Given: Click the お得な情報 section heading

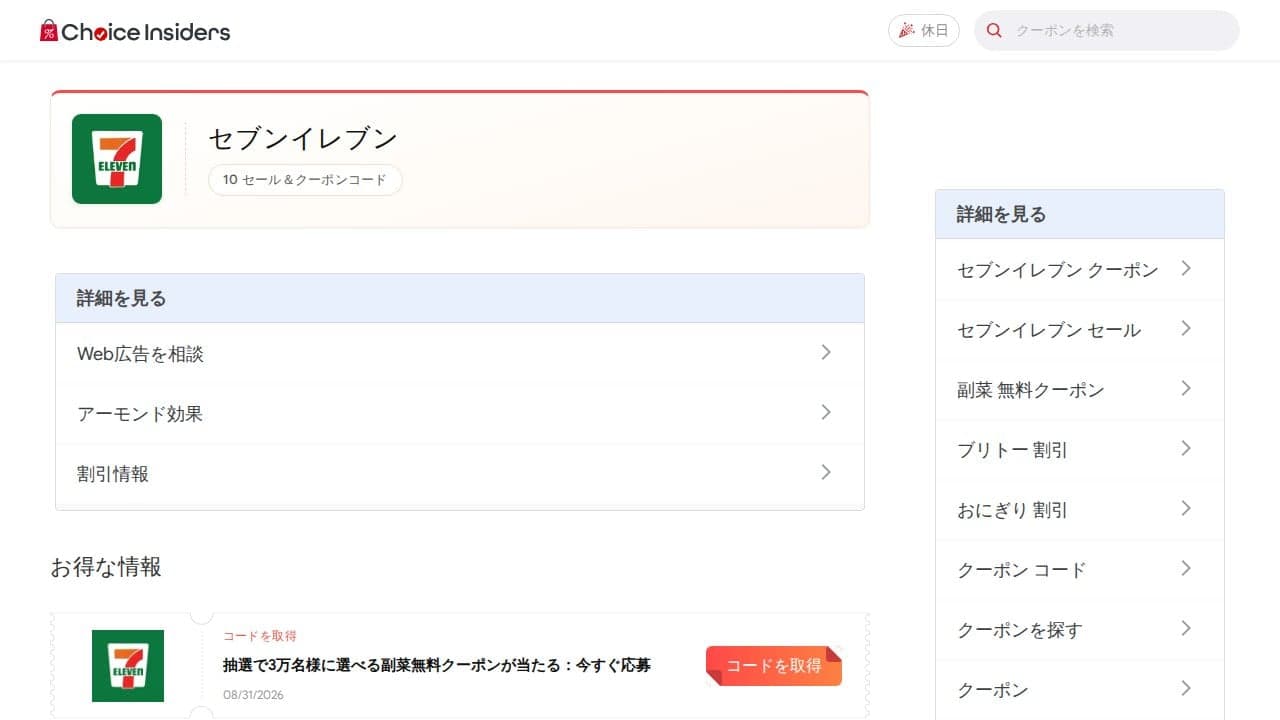Looking at the screenshot, I should click(106, 567).
